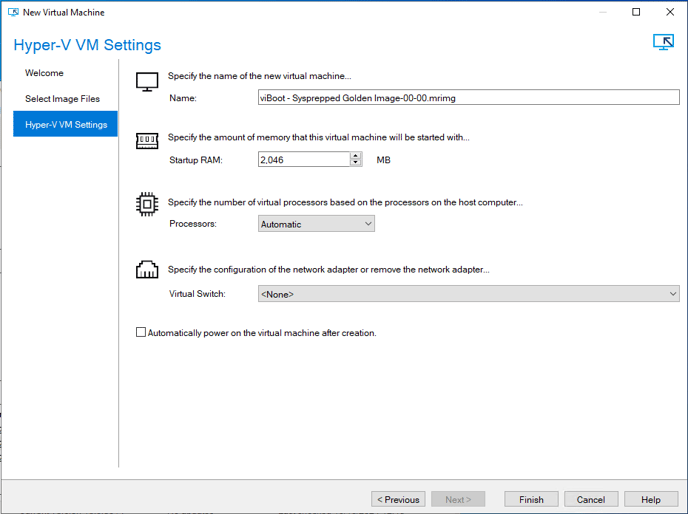Enable automatically power on the virtual machine
Screen dimensions: 688x514
point(141,332)
